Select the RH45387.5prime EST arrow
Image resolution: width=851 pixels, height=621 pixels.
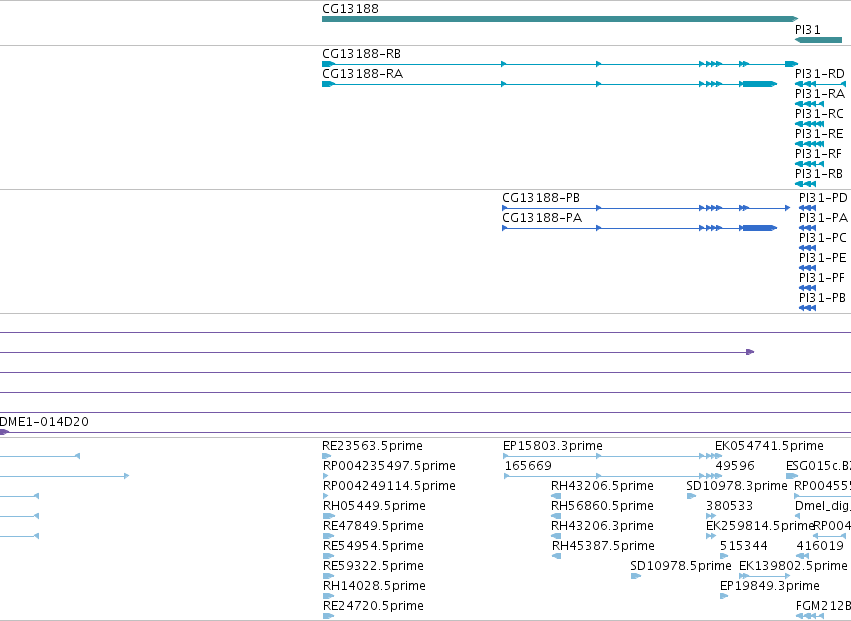click(x=556, y=556)
